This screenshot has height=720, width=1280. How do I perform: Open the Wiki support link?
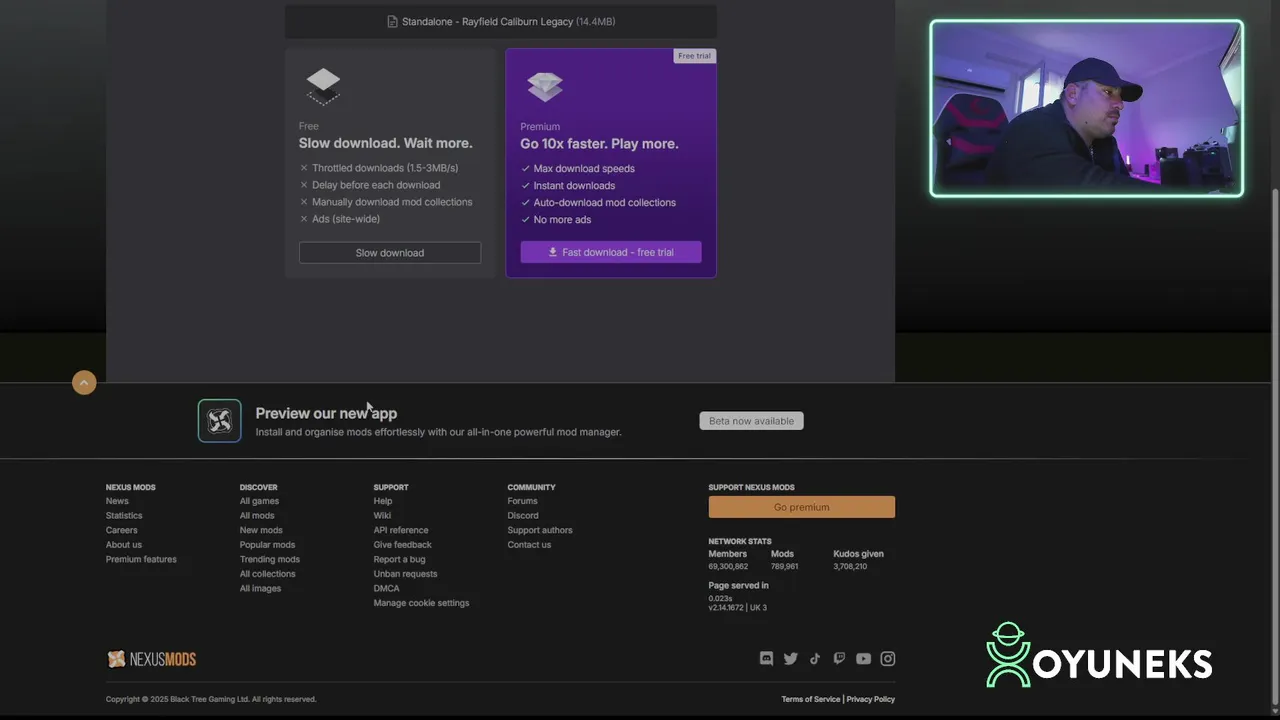click(382, 516)
